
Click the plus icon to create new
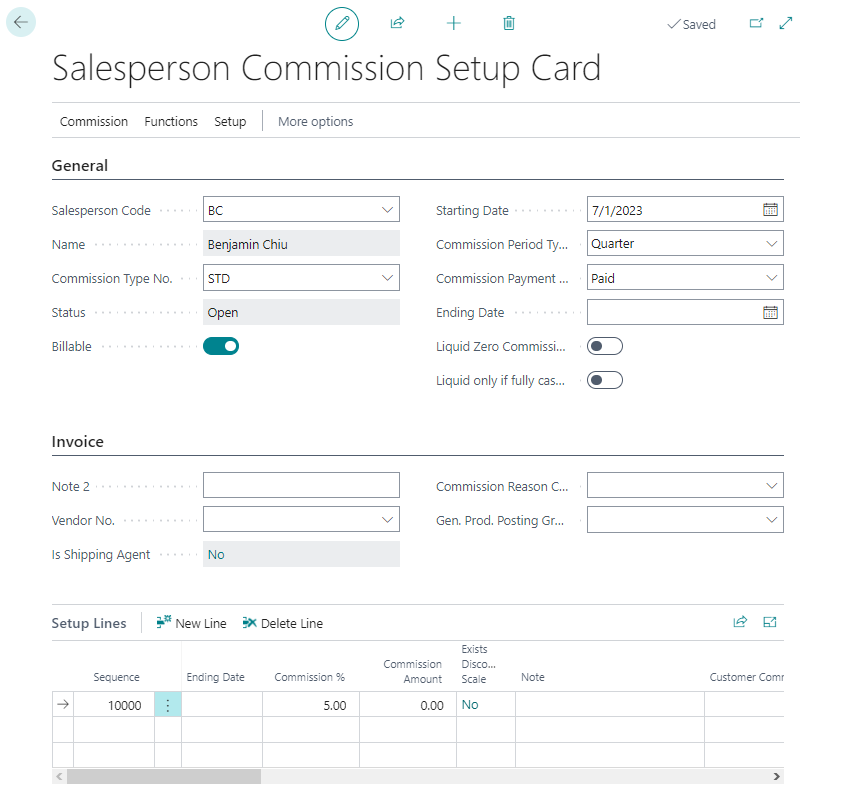point(454,23)
